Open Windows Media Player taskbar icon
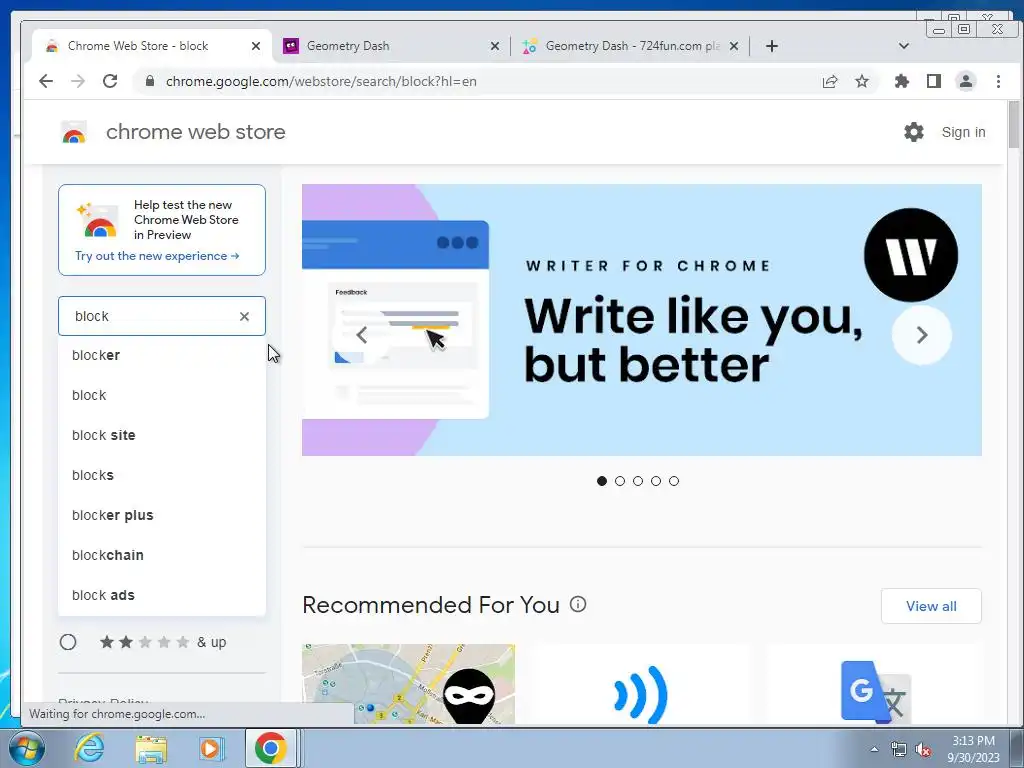This screenshot has height=768, width=1024. (211, 748)
